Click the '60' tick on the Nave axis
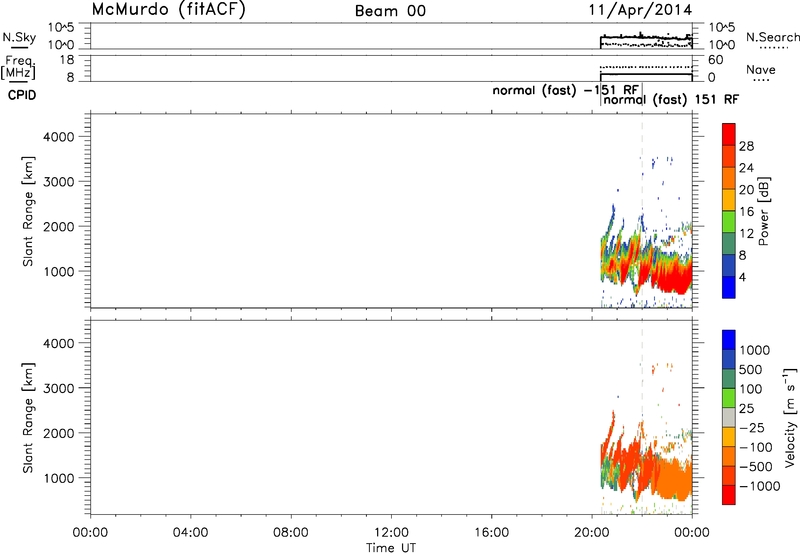The width and height of the screenshot is (800, 554). tap(715, 60)
